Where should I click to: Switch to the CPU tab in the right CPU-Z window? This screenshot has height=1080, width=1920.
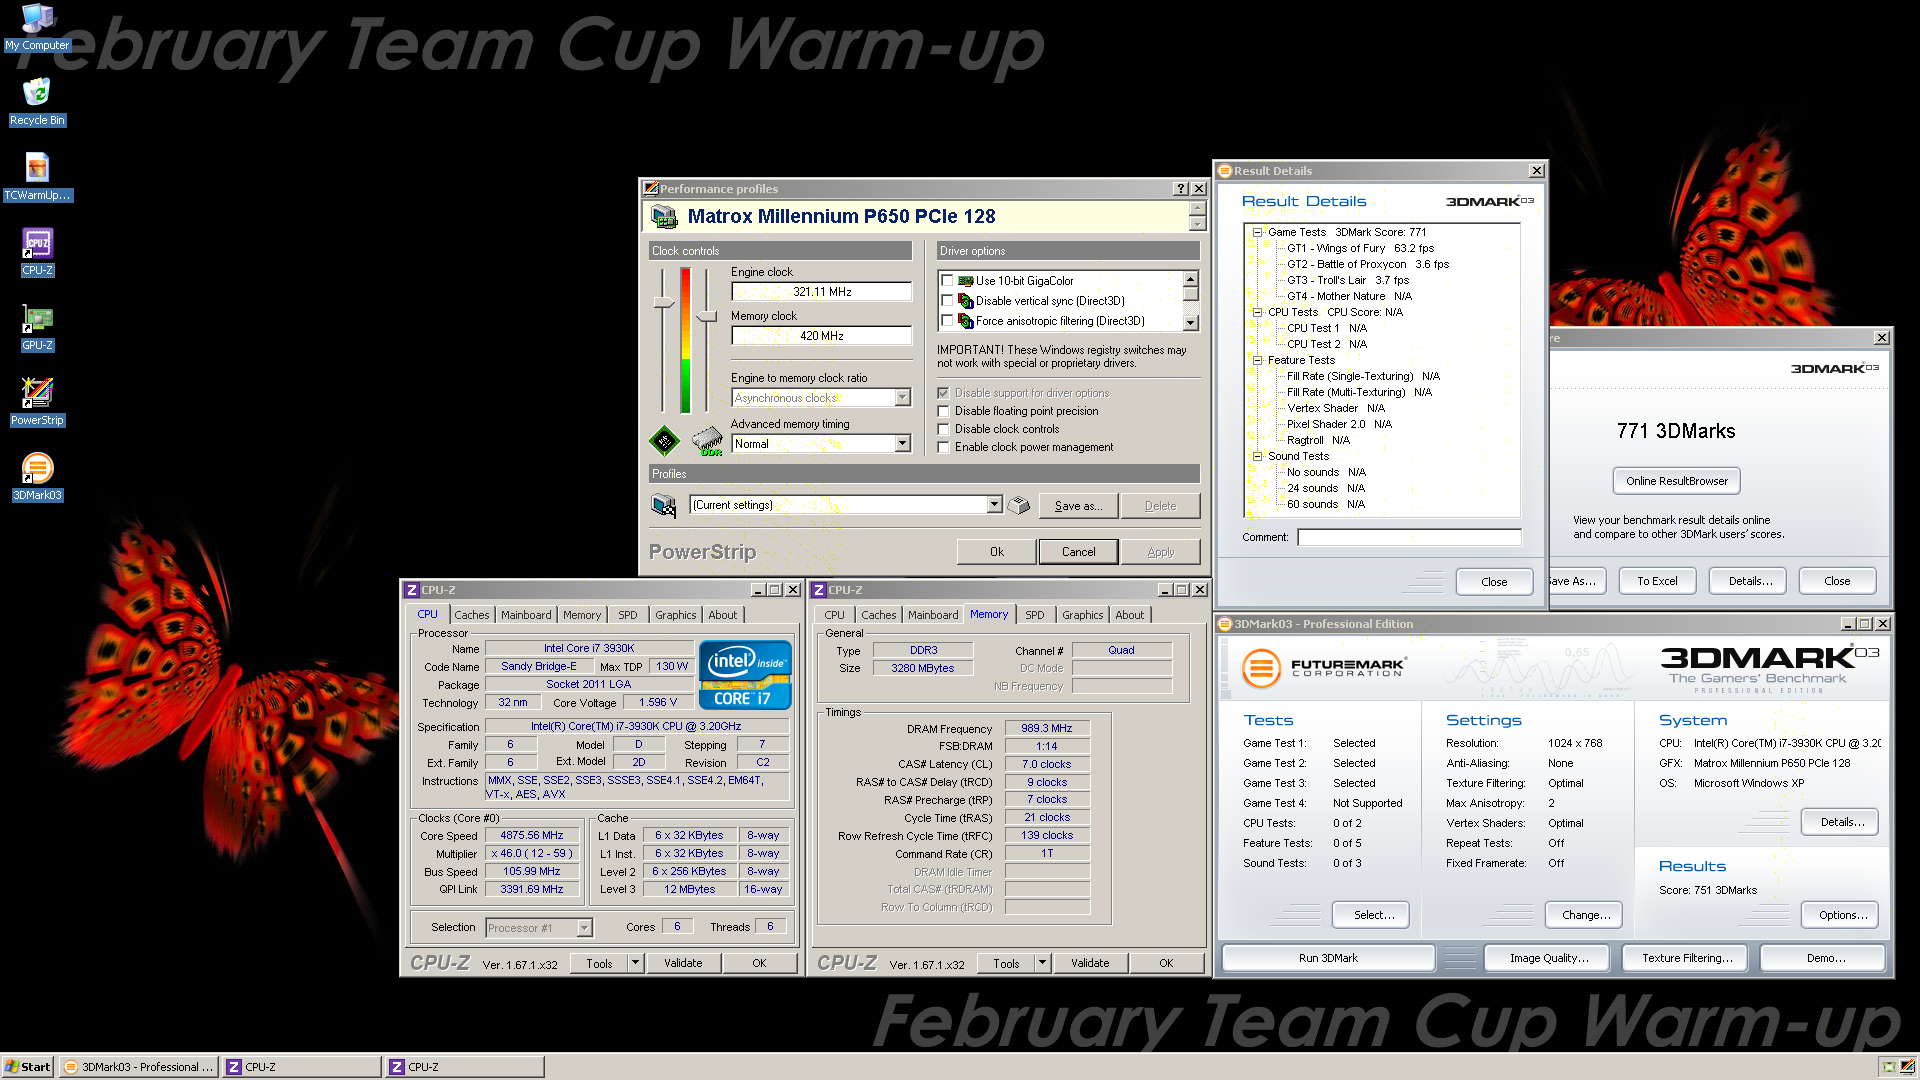coord(835,615)
